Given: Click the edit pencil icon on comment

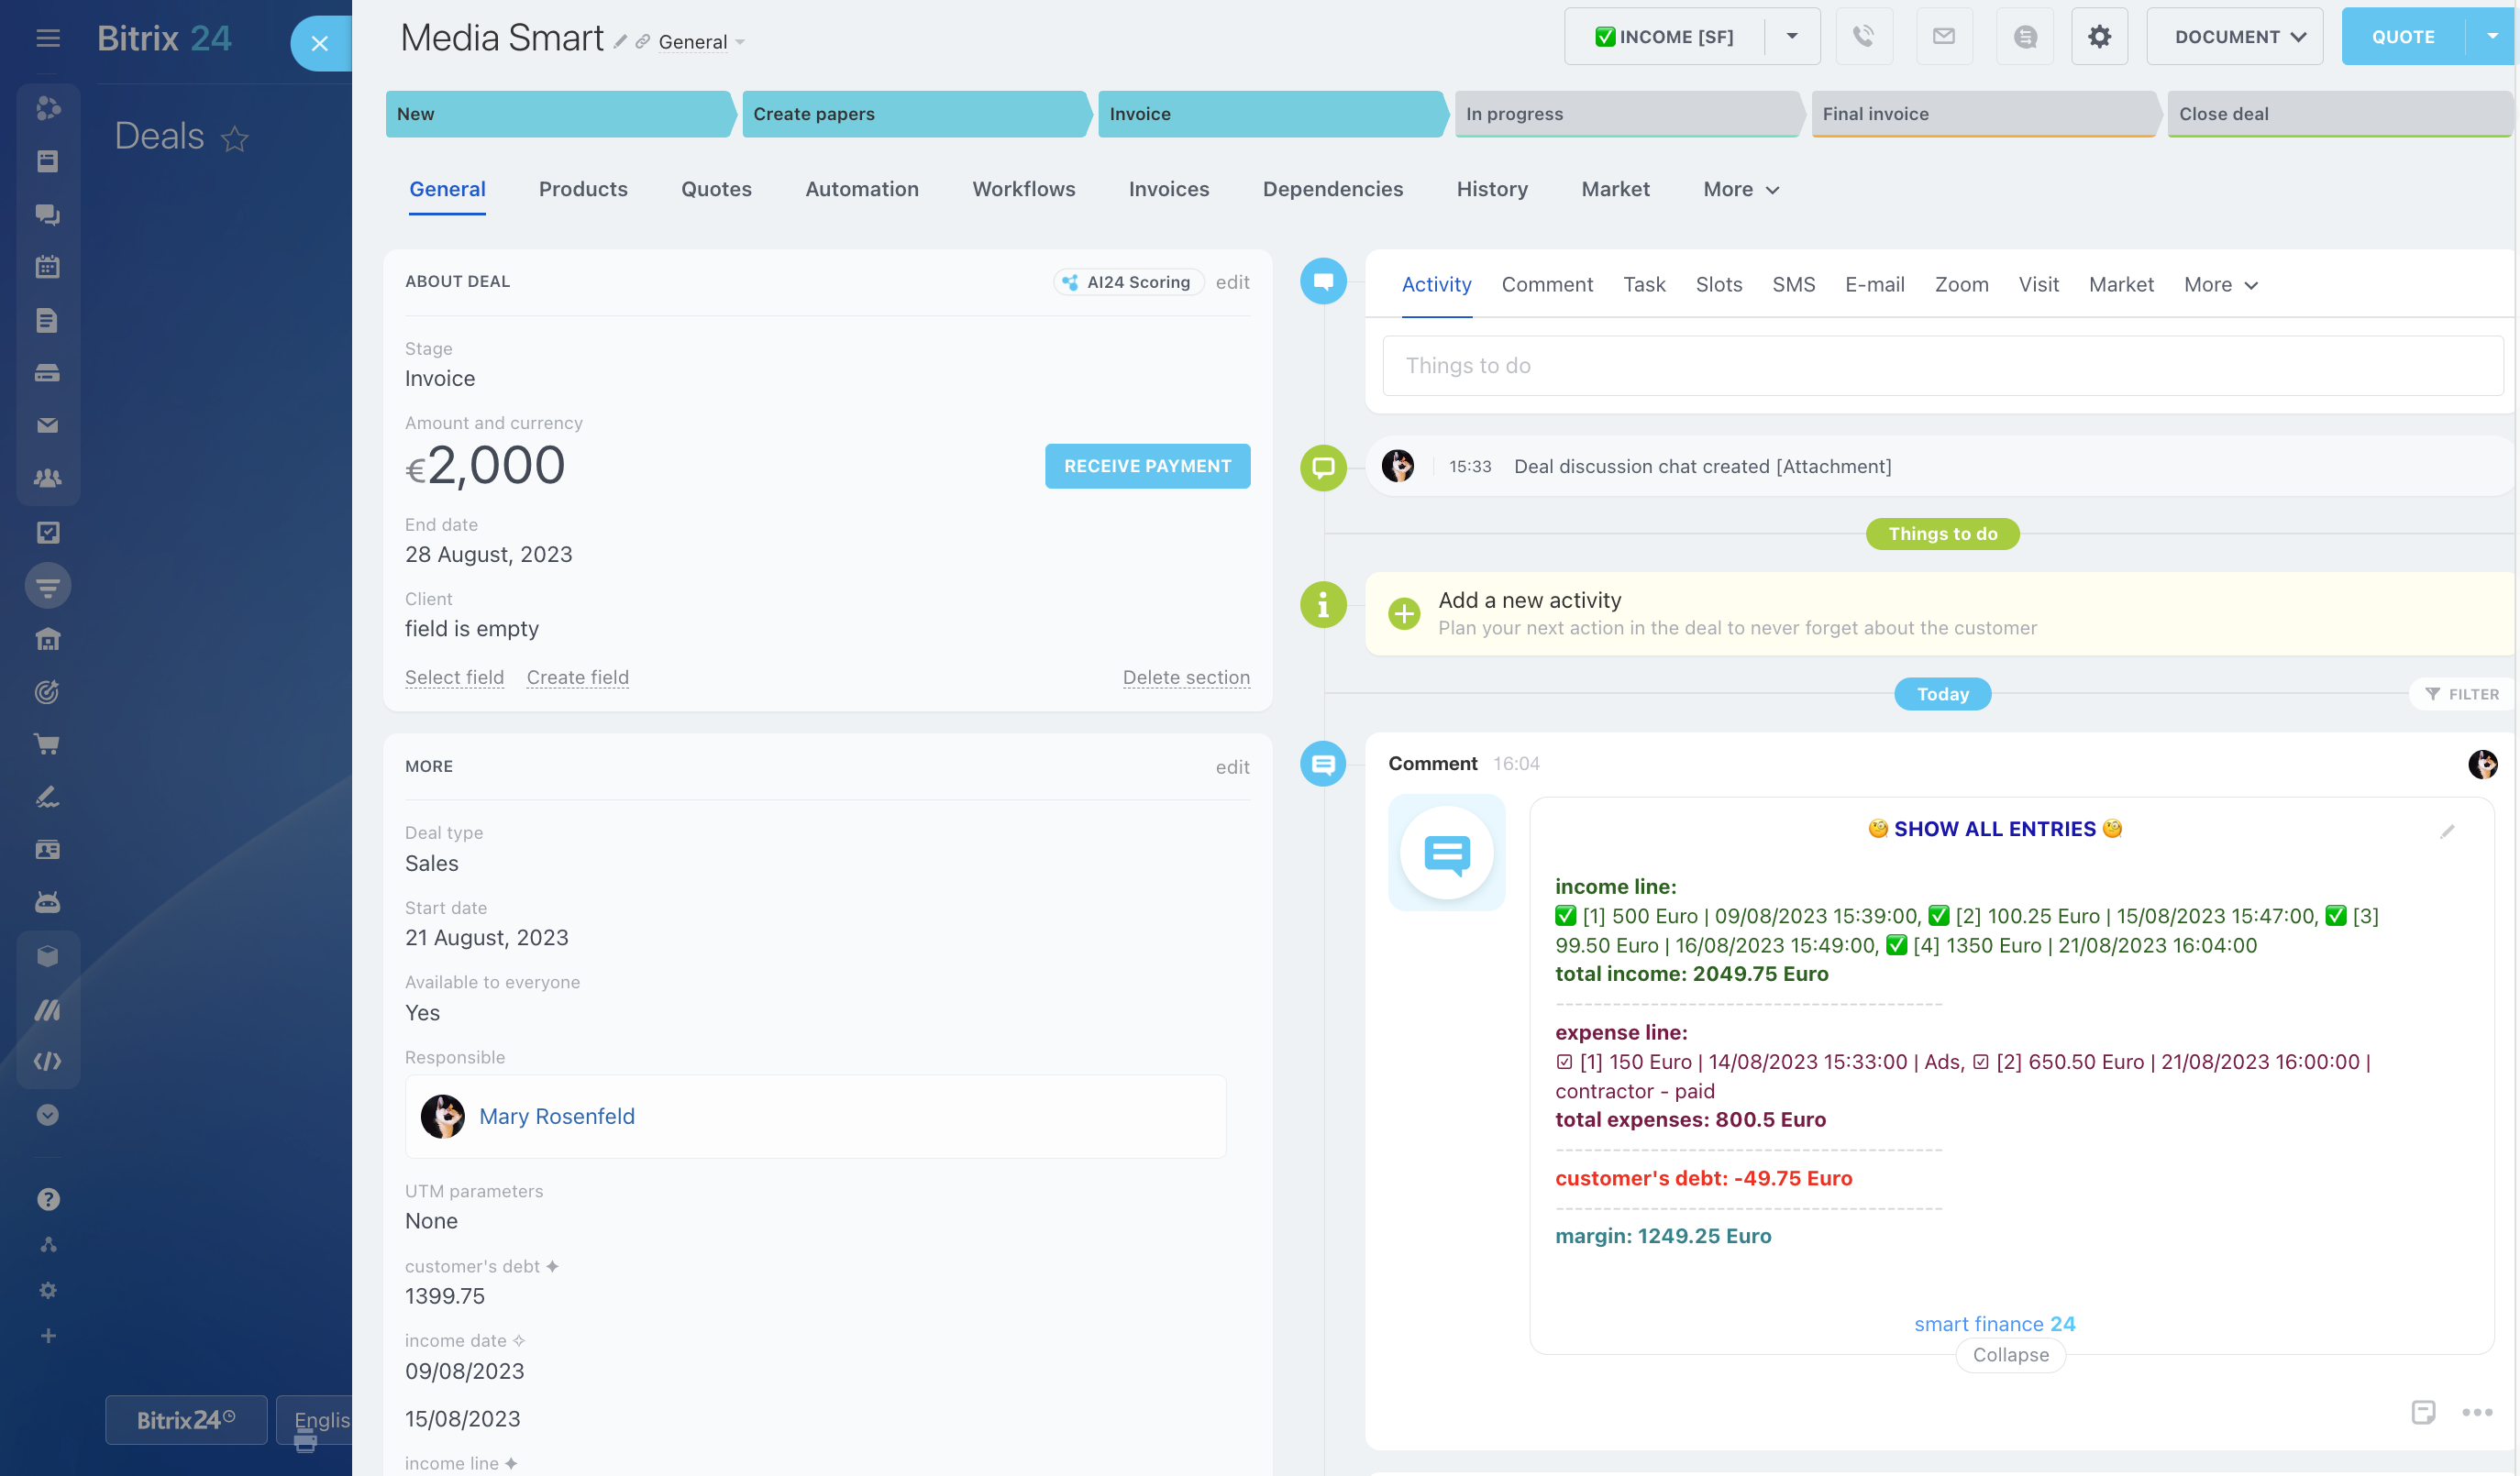Looking at the screenshot, I should (x=2447, y=831).
